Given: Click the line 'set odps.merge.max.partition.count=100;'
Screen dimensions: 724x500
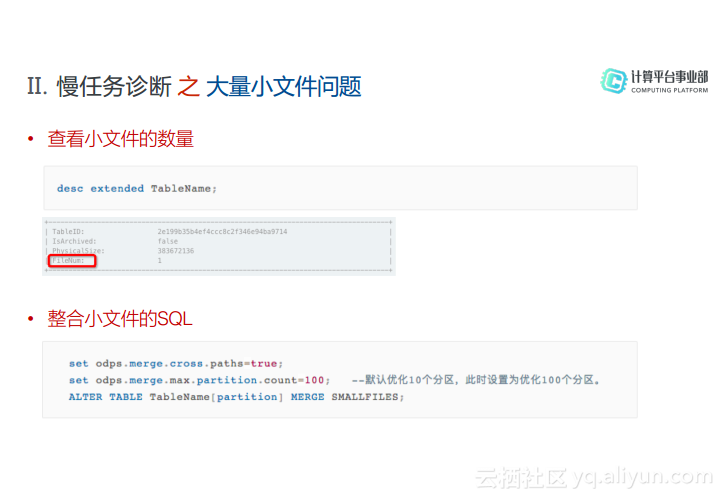Looking at the screenshot, I should coord(199,380).
